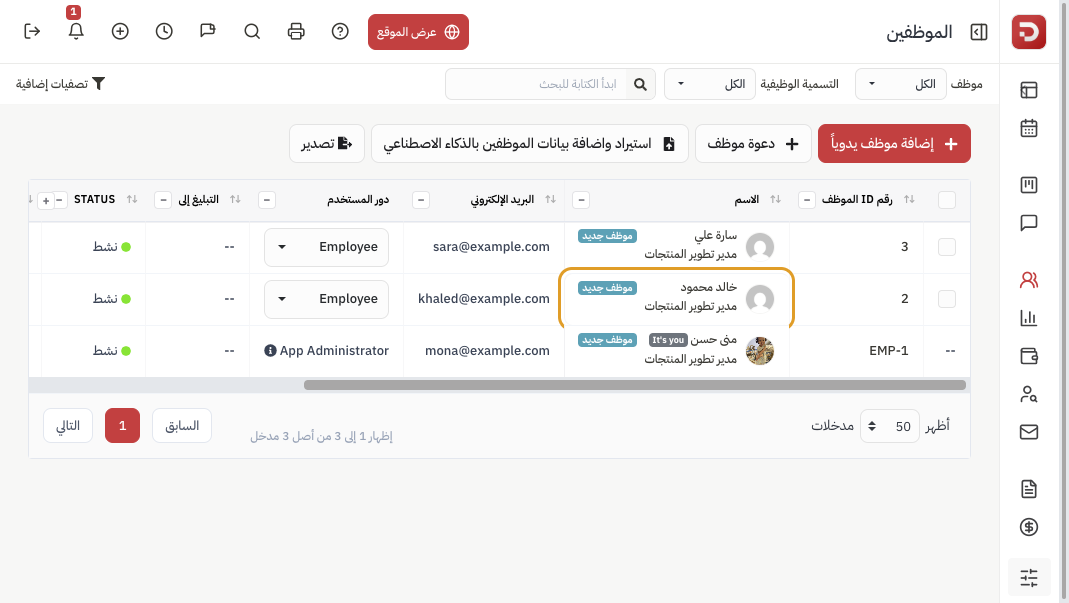Click the search text input field

(536, 84)
